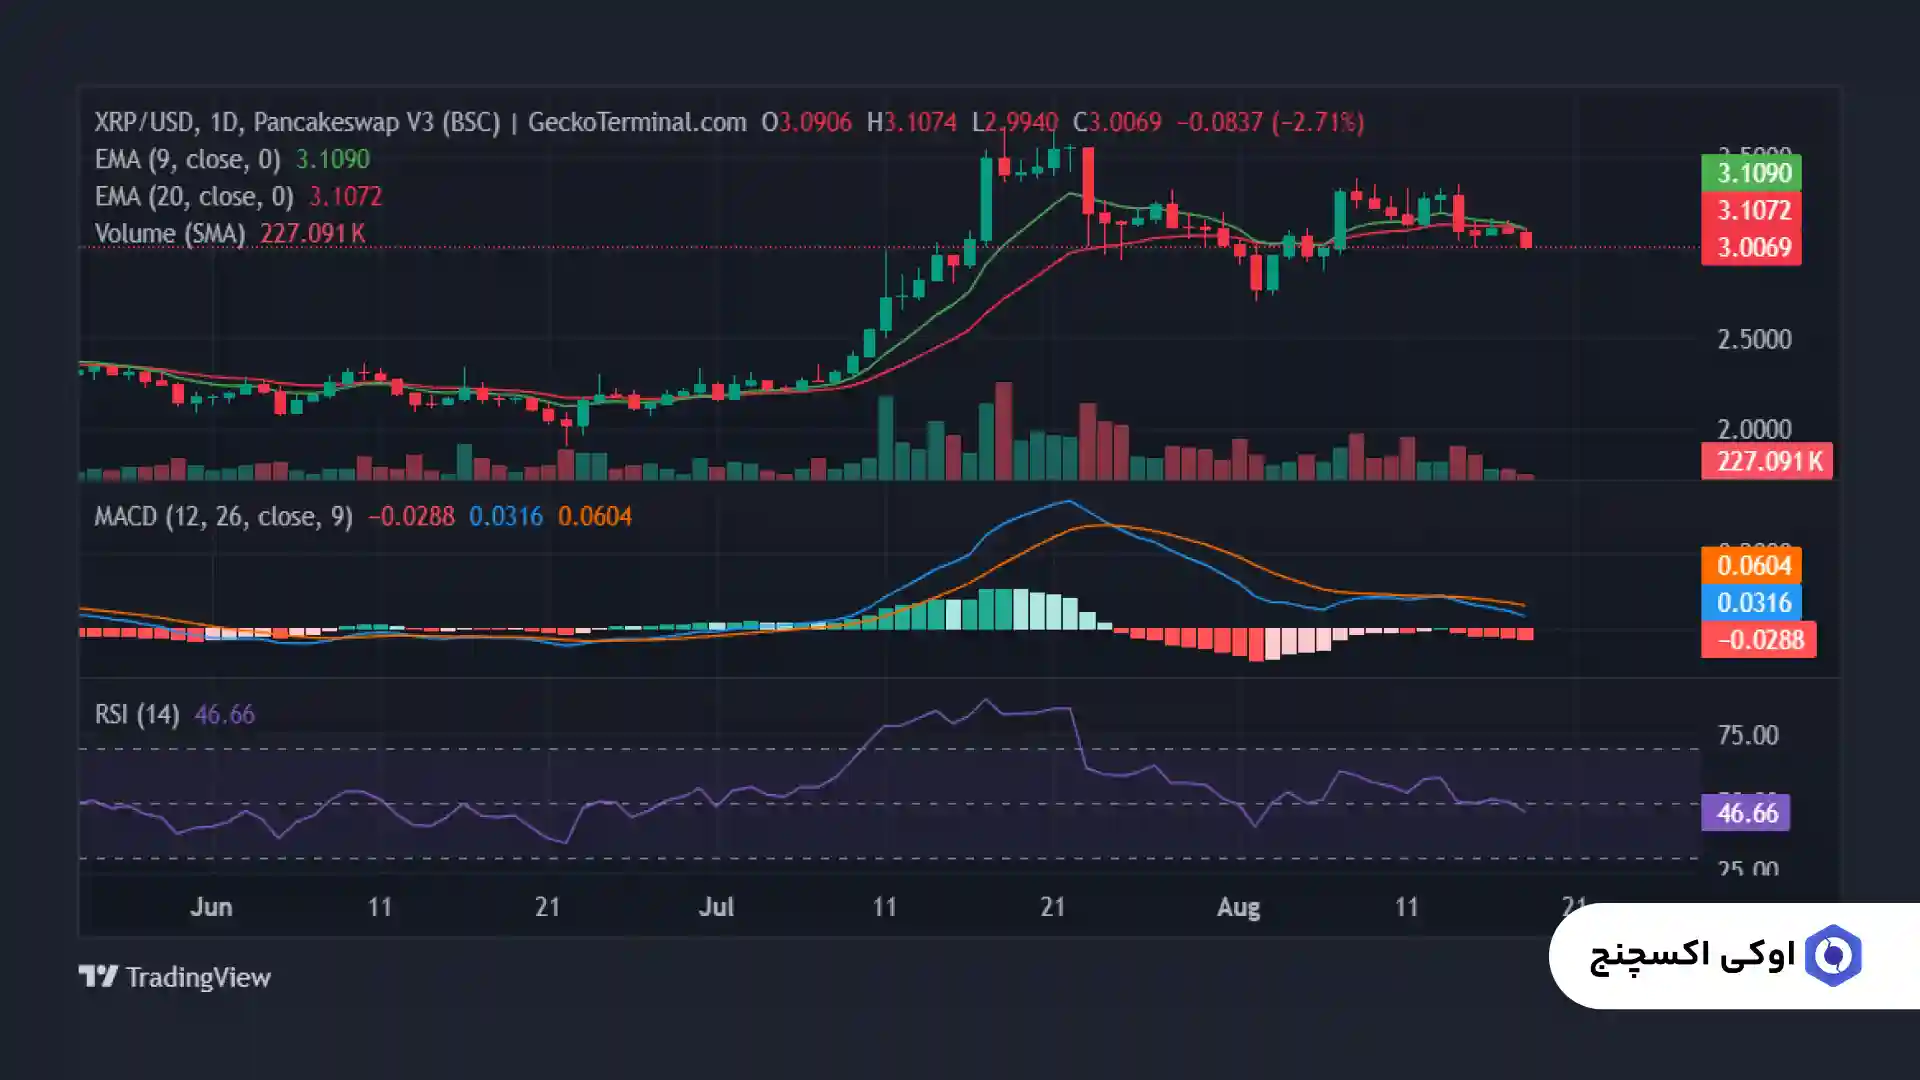This screenshot has width=1920, height=1080.
Task: Click the orange 0.0604 signal label
Action: click(x=1752, y=565)
